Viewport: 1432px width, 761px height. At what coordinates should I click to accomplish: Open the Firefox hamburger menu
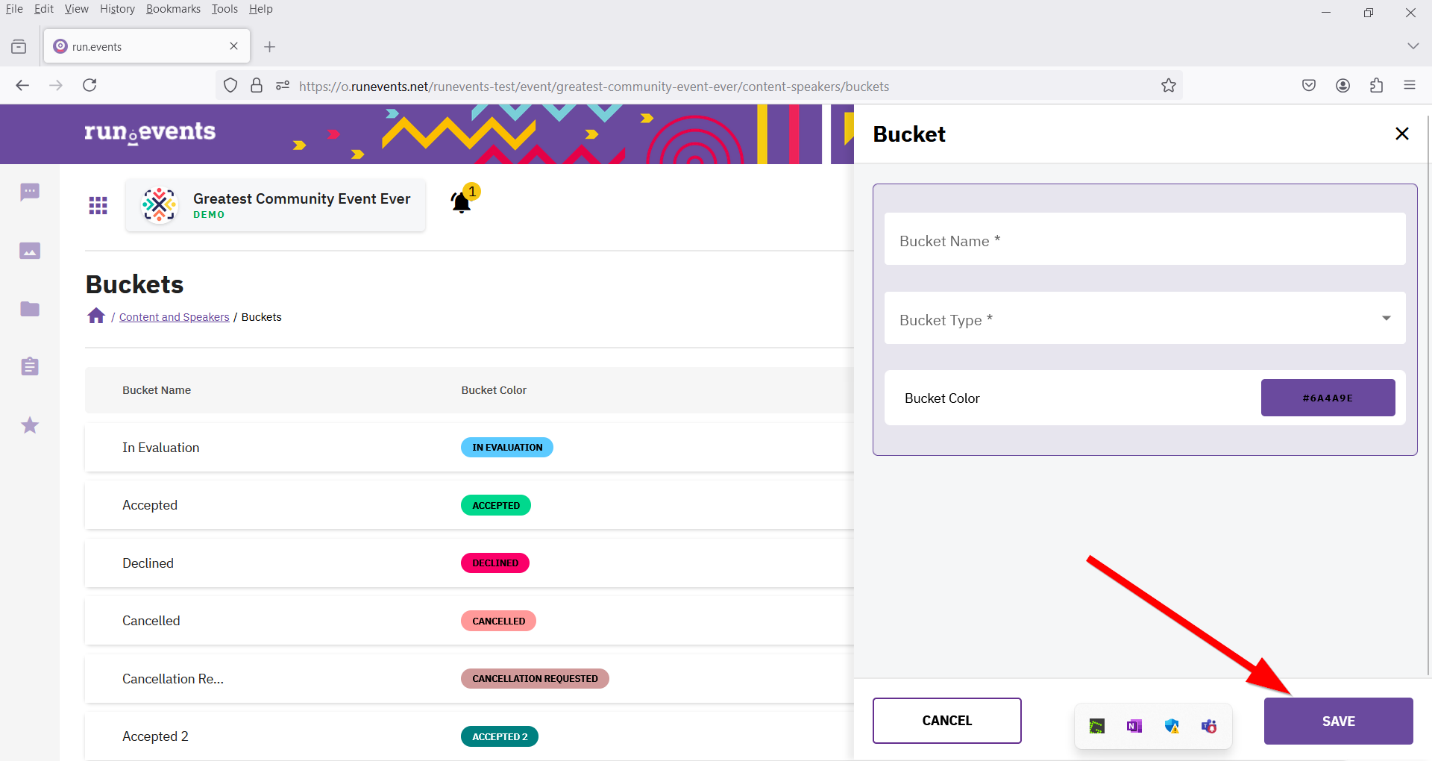click(x=1410, y=86)
